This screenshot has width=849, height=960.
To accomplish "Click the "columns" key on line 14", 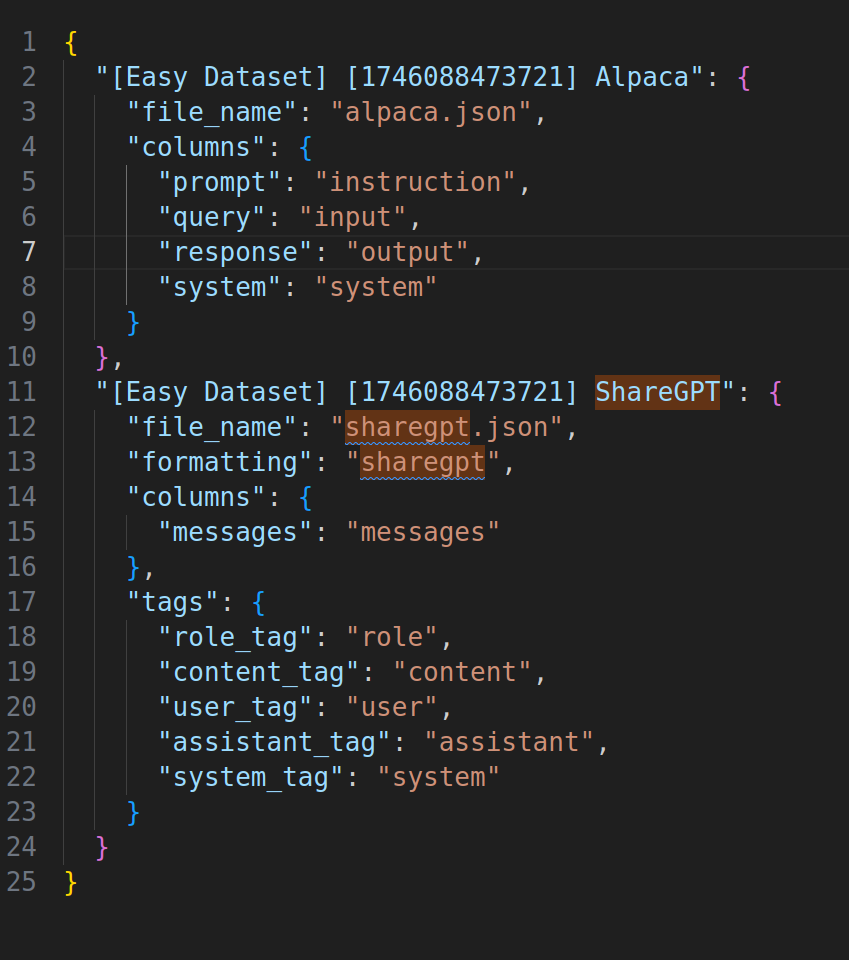I will pos(196,497).
